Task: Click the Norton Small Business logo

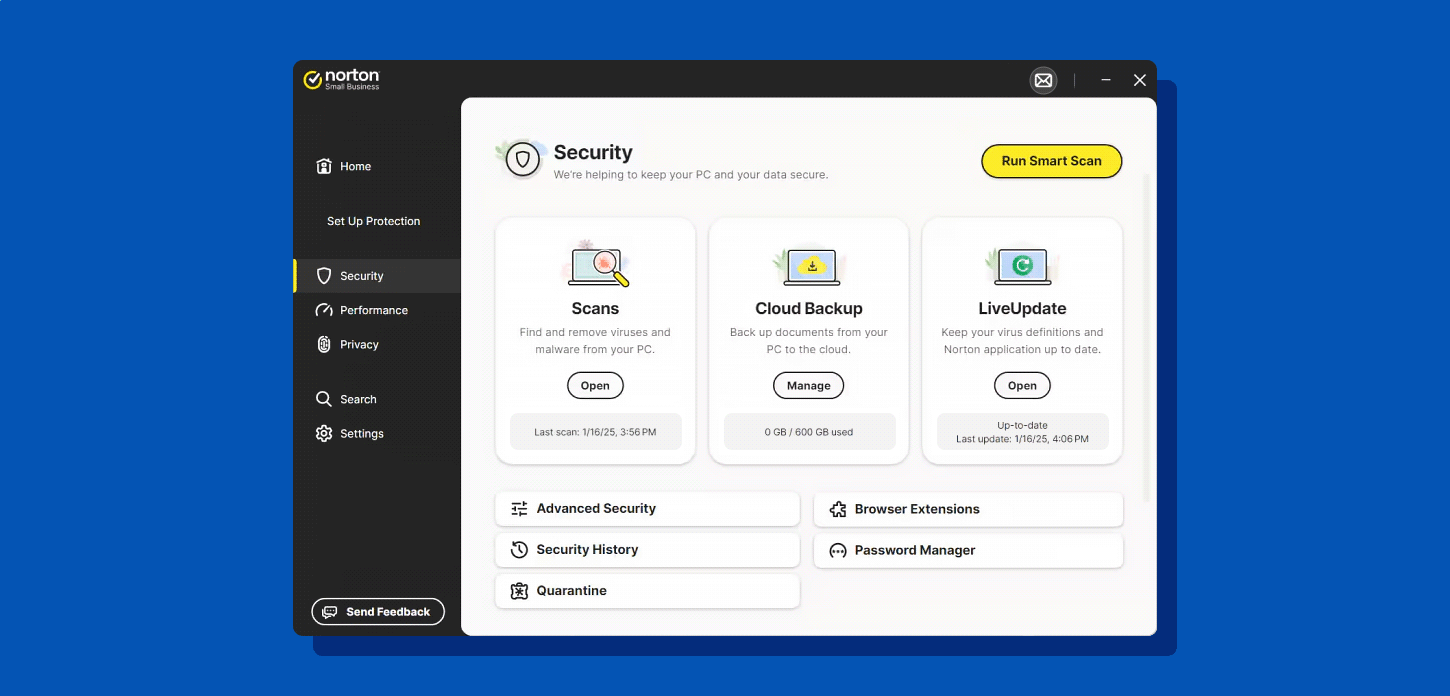Action: point(341,79)
